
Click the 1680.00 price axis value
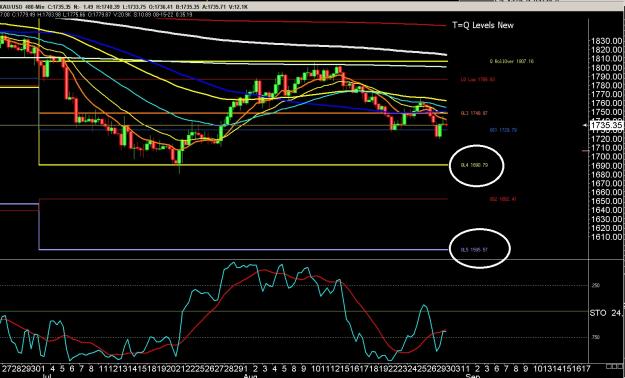606,175
